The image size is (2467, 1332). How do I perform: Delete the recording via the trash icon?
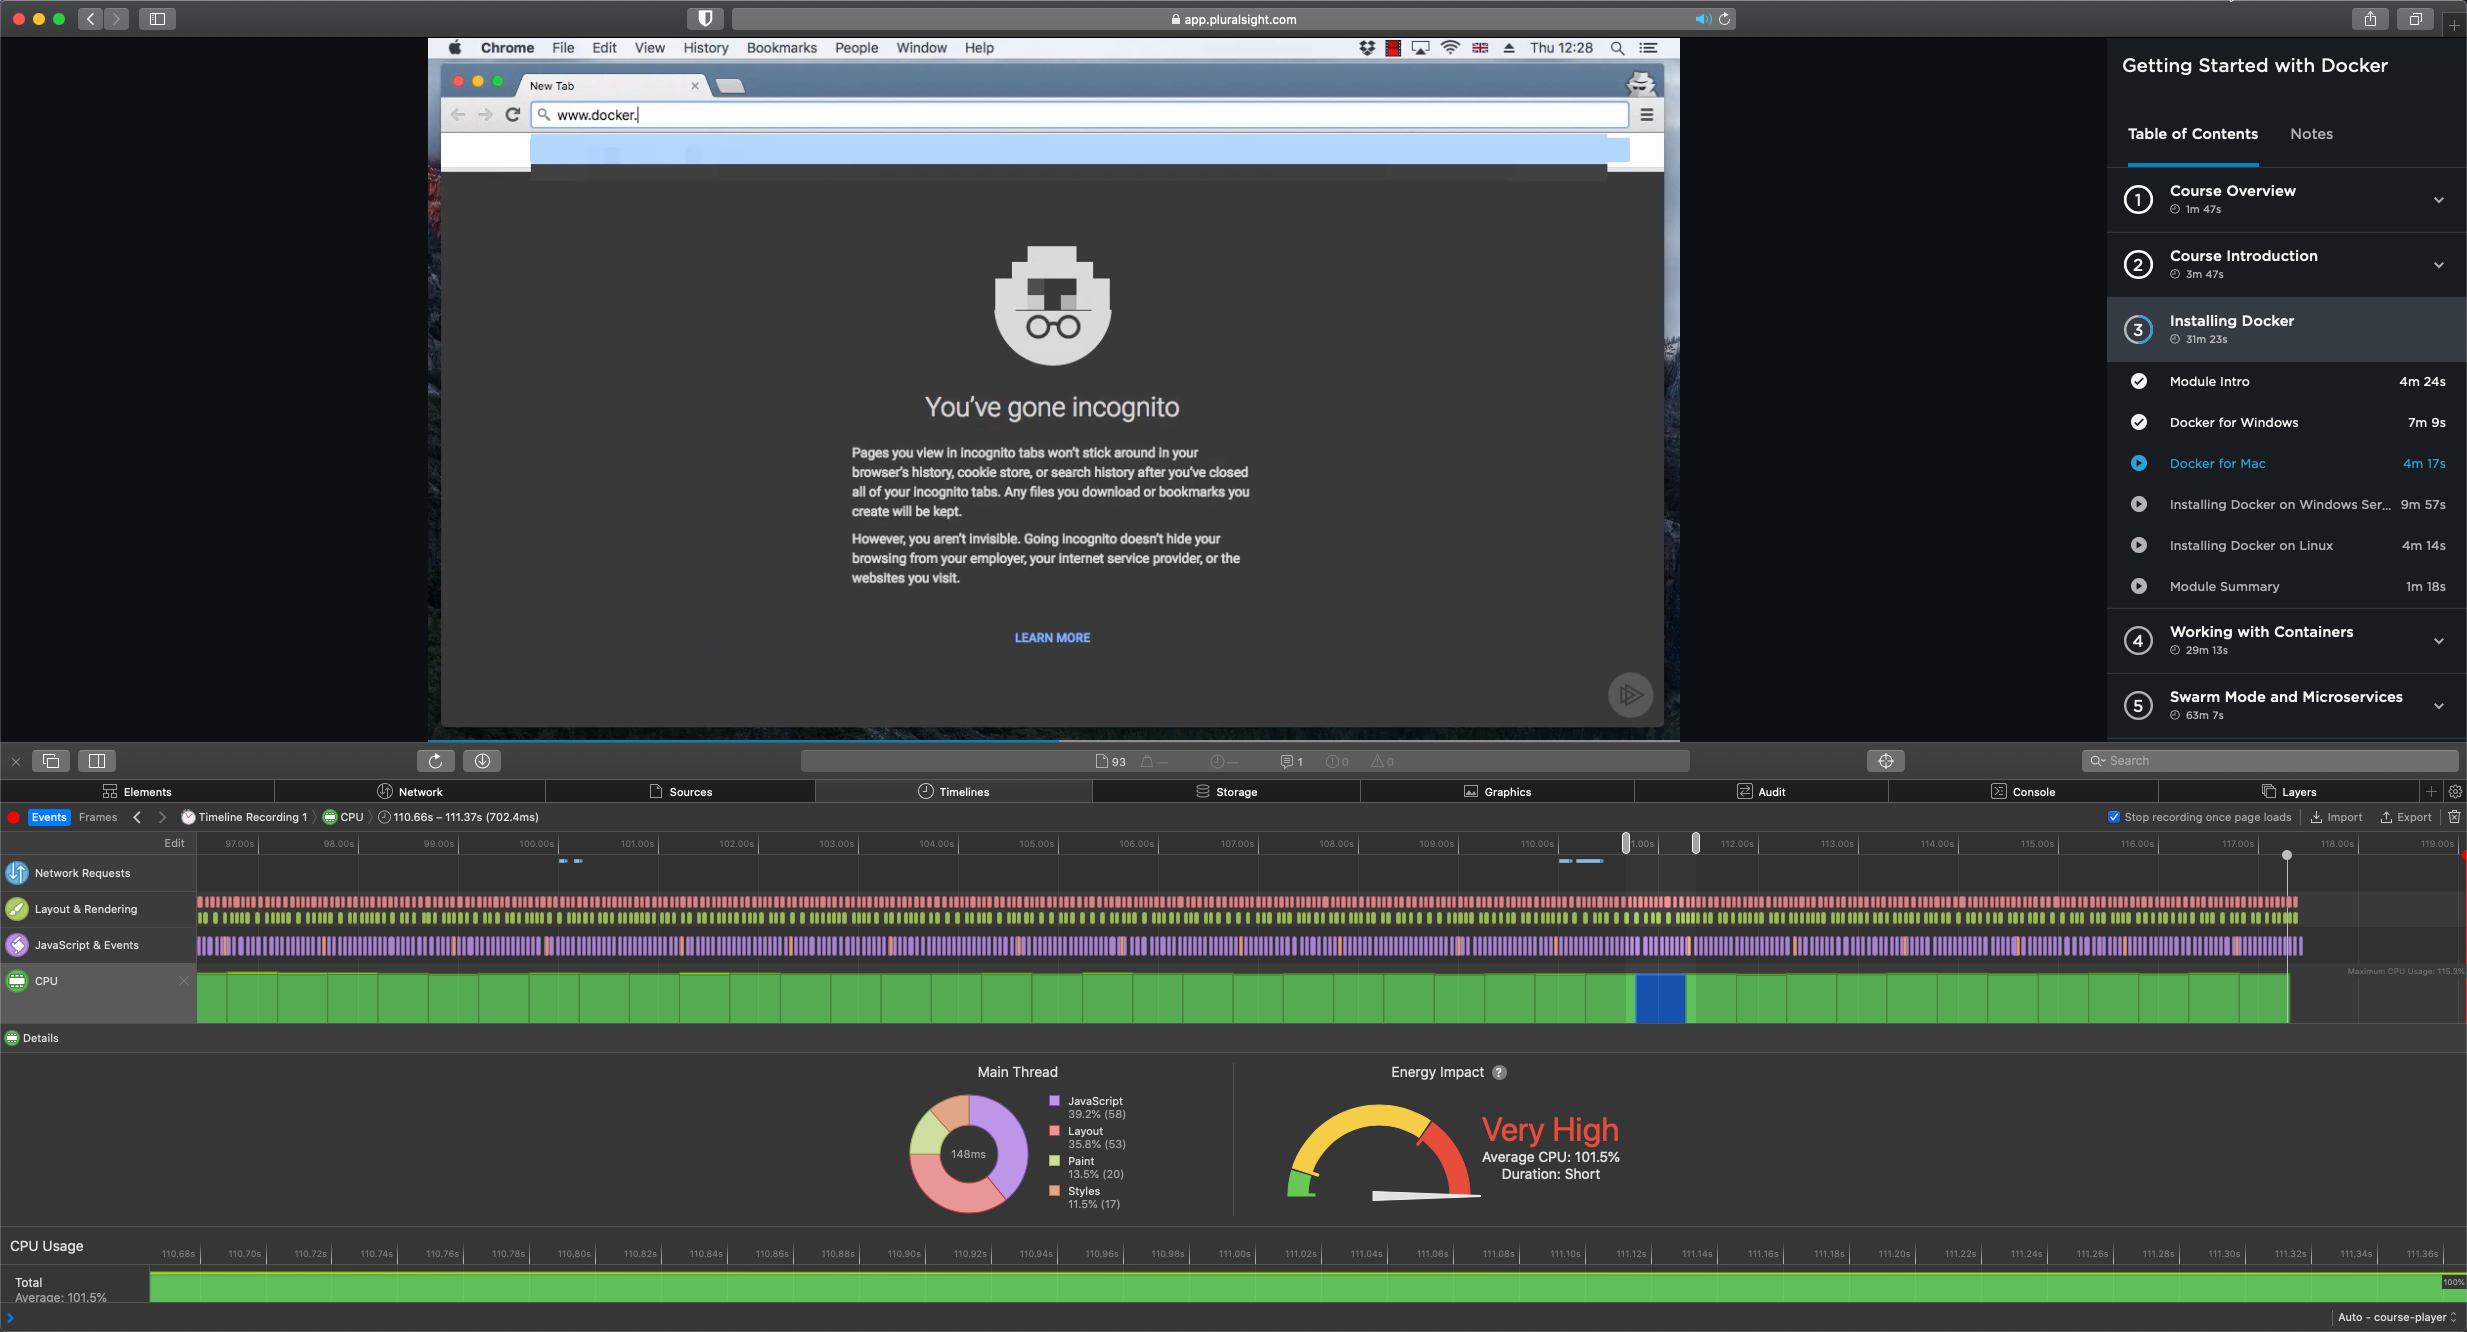(2456, 817)
